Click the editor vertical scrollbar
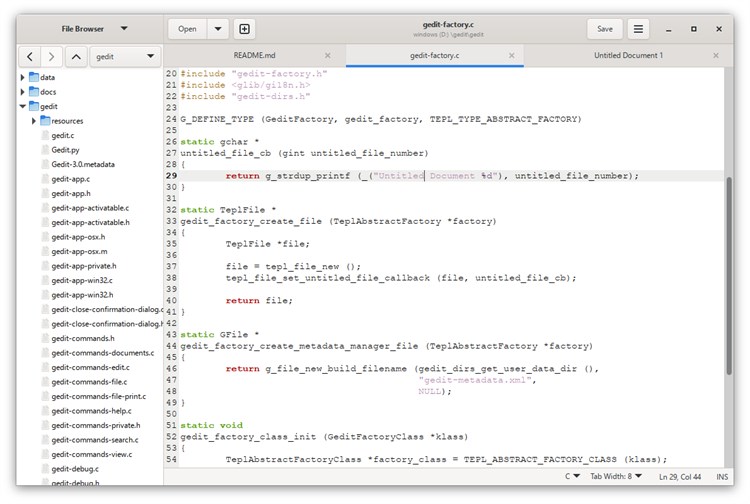 729,275
